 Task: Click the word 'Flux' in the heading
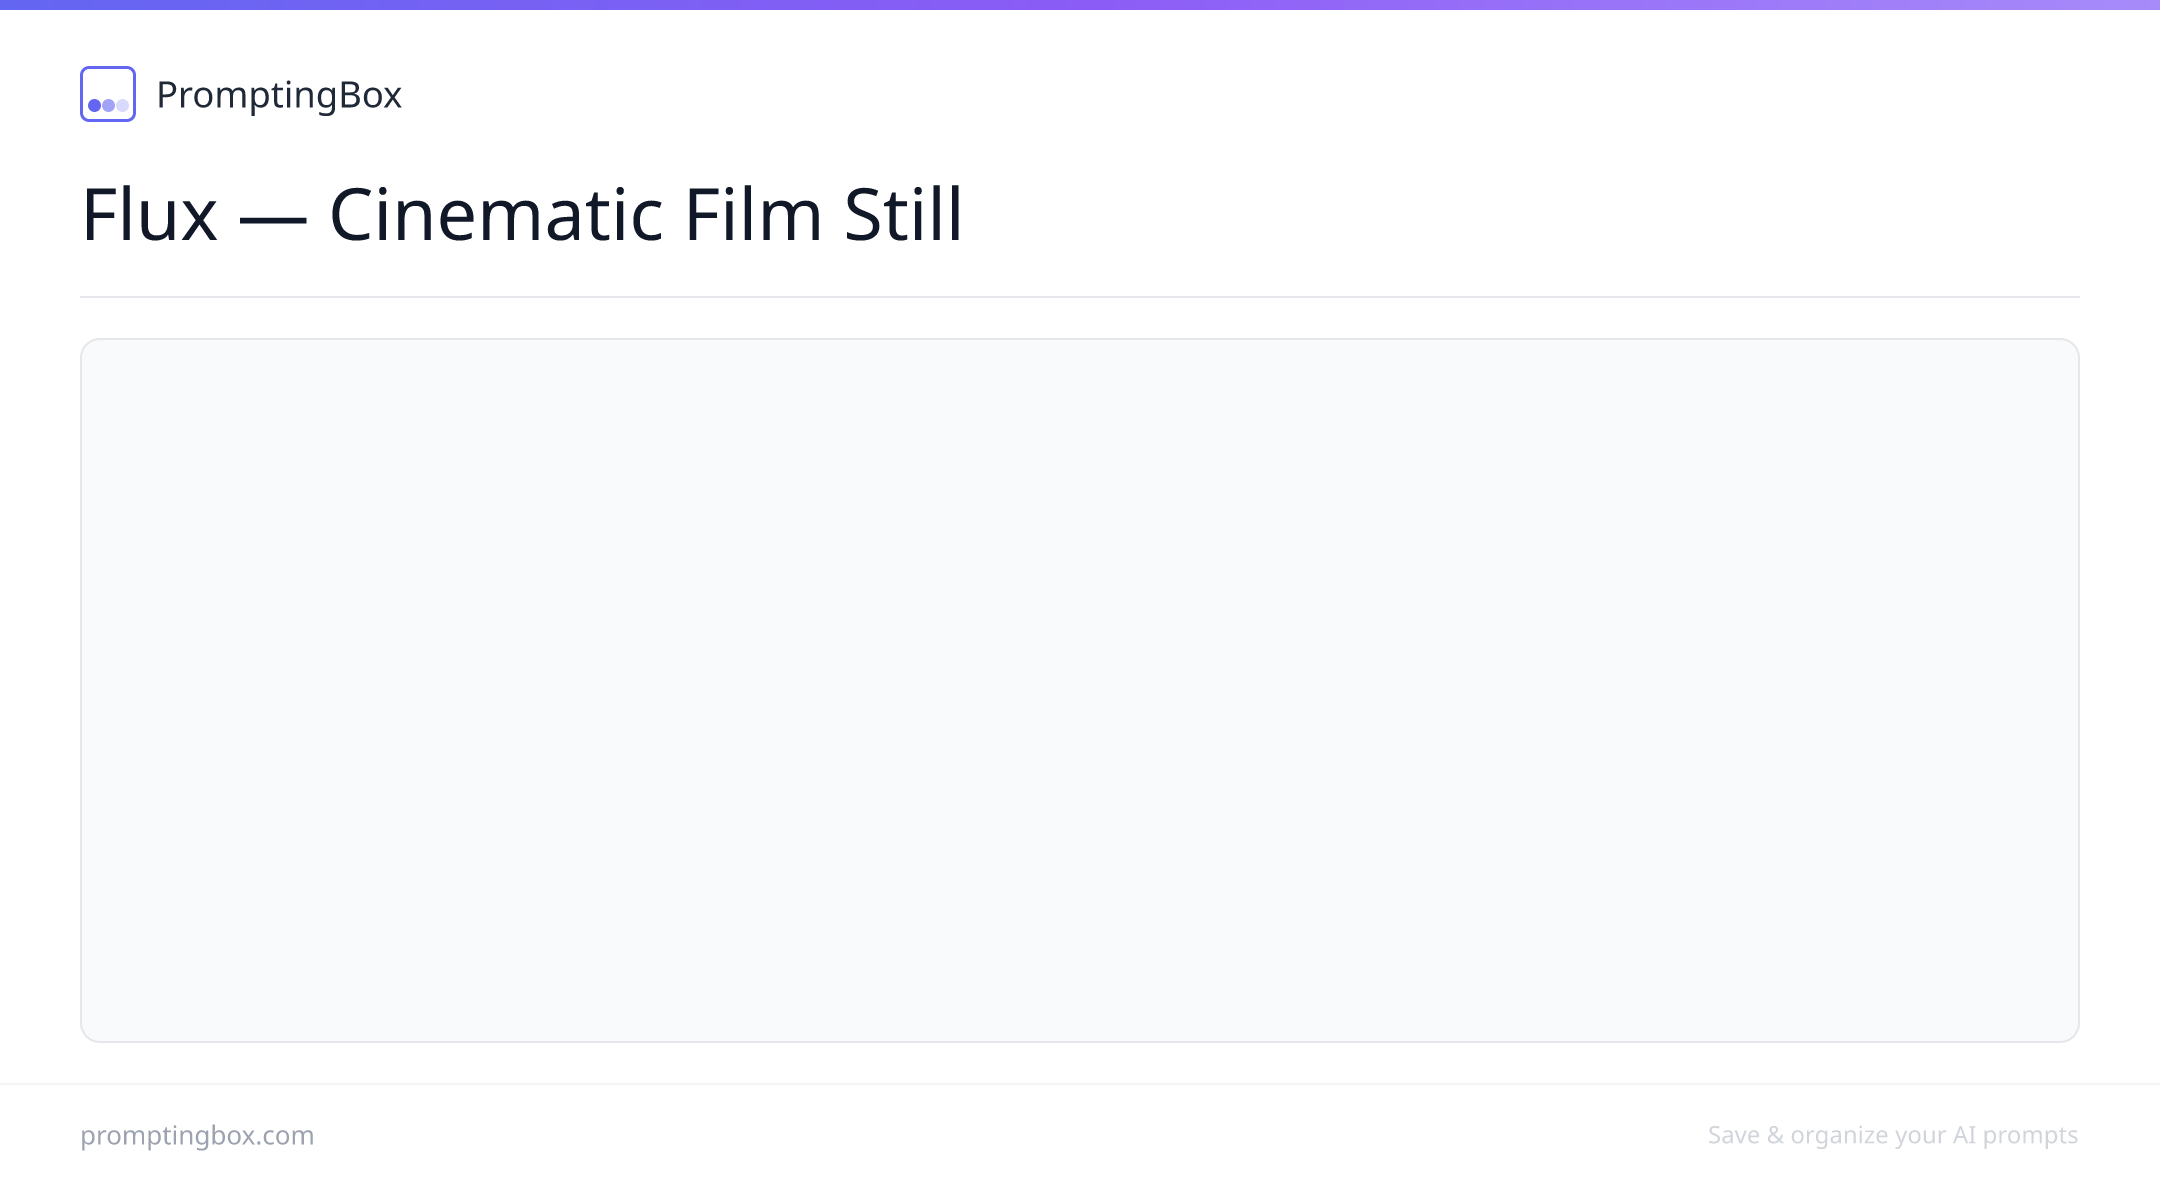coord(149,214)
